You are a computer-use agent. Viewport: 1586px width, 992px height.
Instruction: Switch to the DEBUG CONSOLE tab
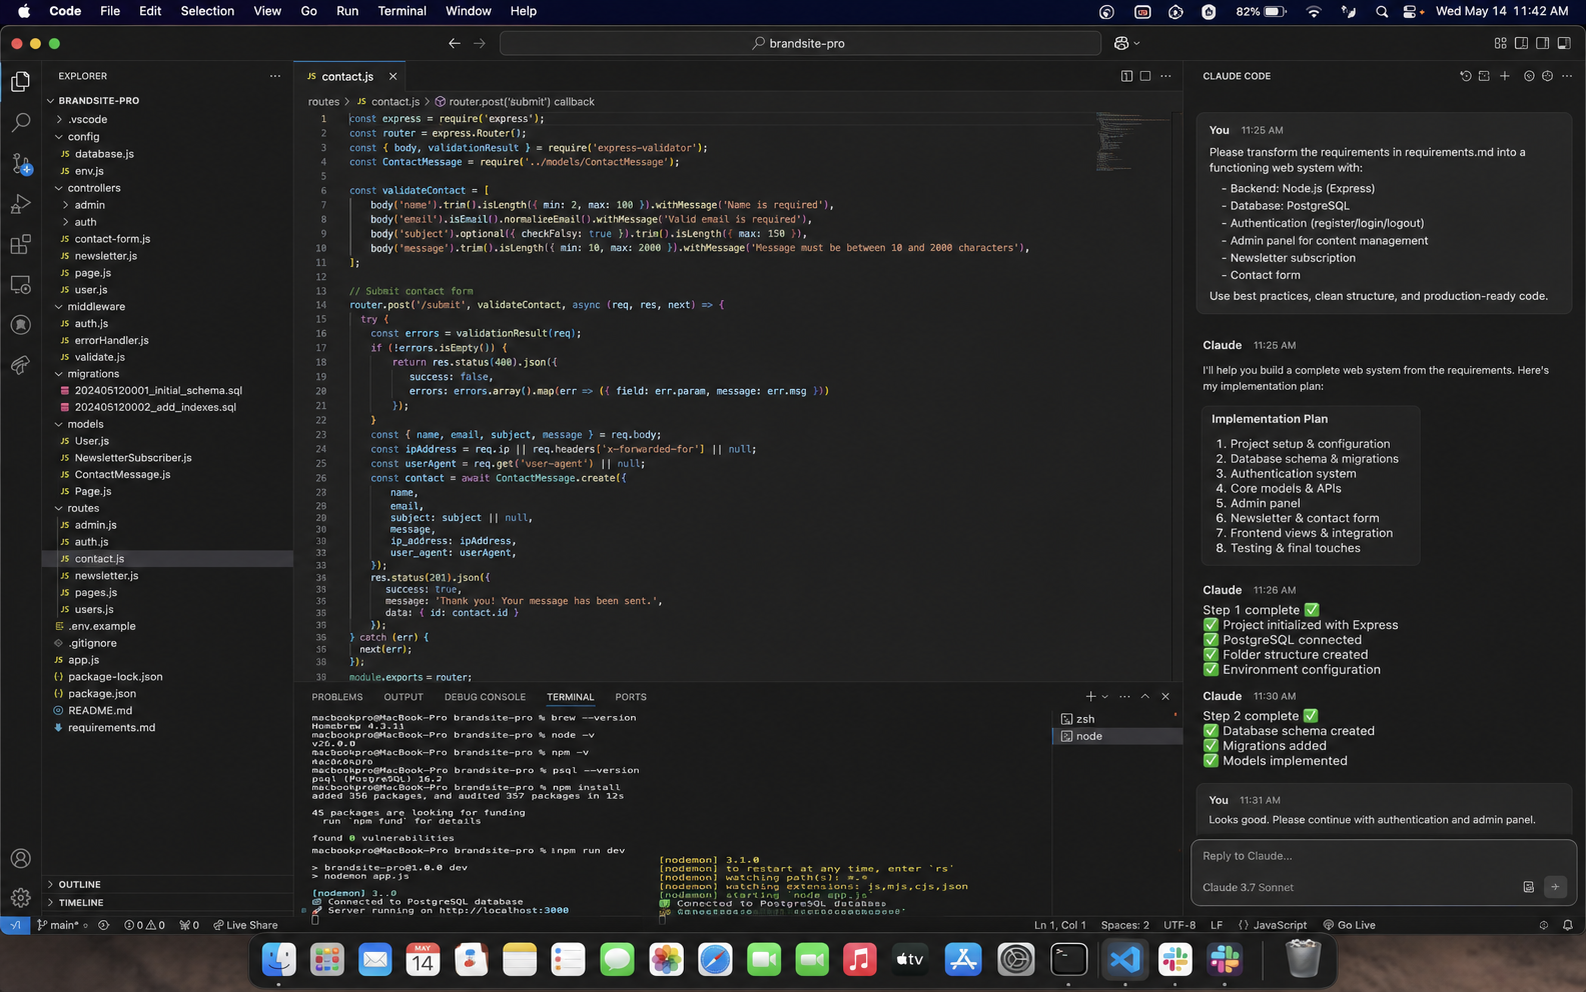coord(485,697)
